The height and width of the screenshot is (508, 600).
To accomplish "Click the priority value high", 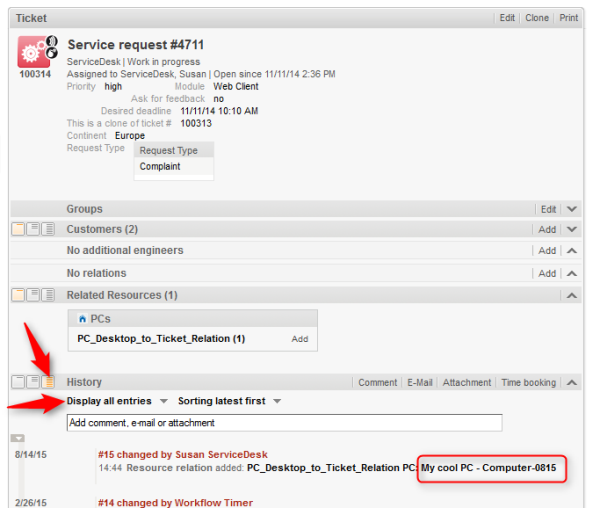I will coord(113,86).
